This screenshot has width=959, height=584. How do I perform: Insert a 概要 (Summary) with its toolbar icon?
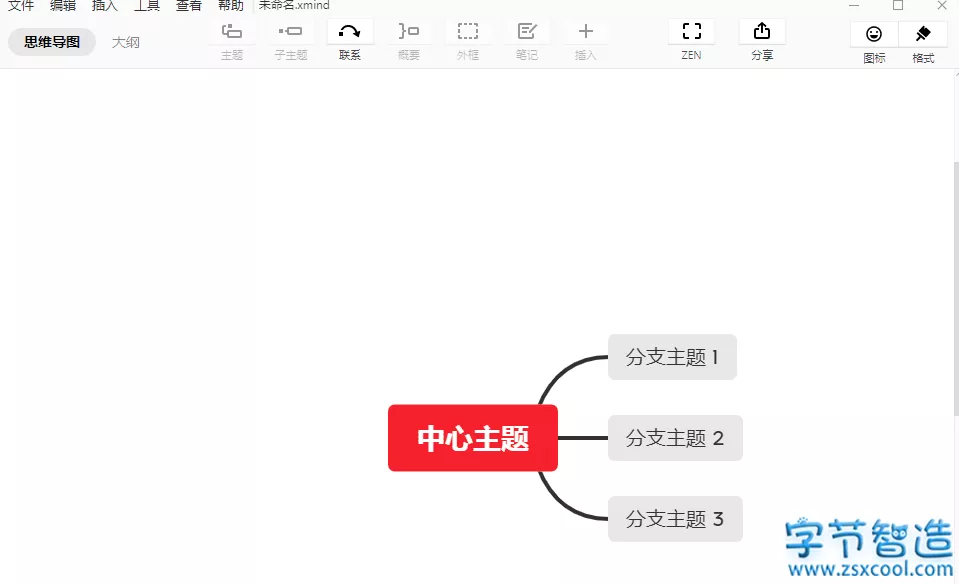click(x=408, y=40)
